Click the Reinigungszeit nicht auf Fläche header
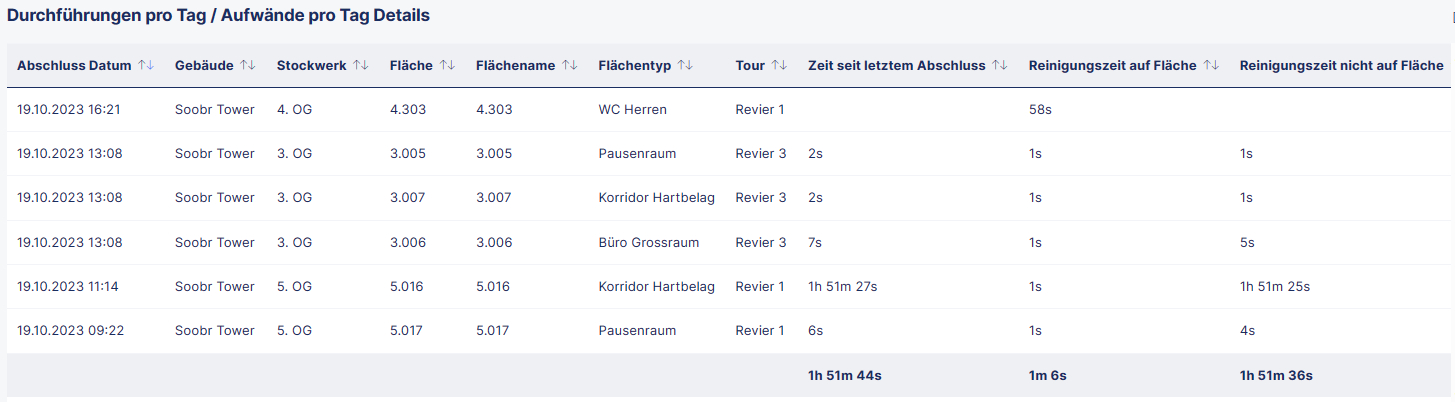This screenshot has width=1455, height=402. tap(1341, 66)
